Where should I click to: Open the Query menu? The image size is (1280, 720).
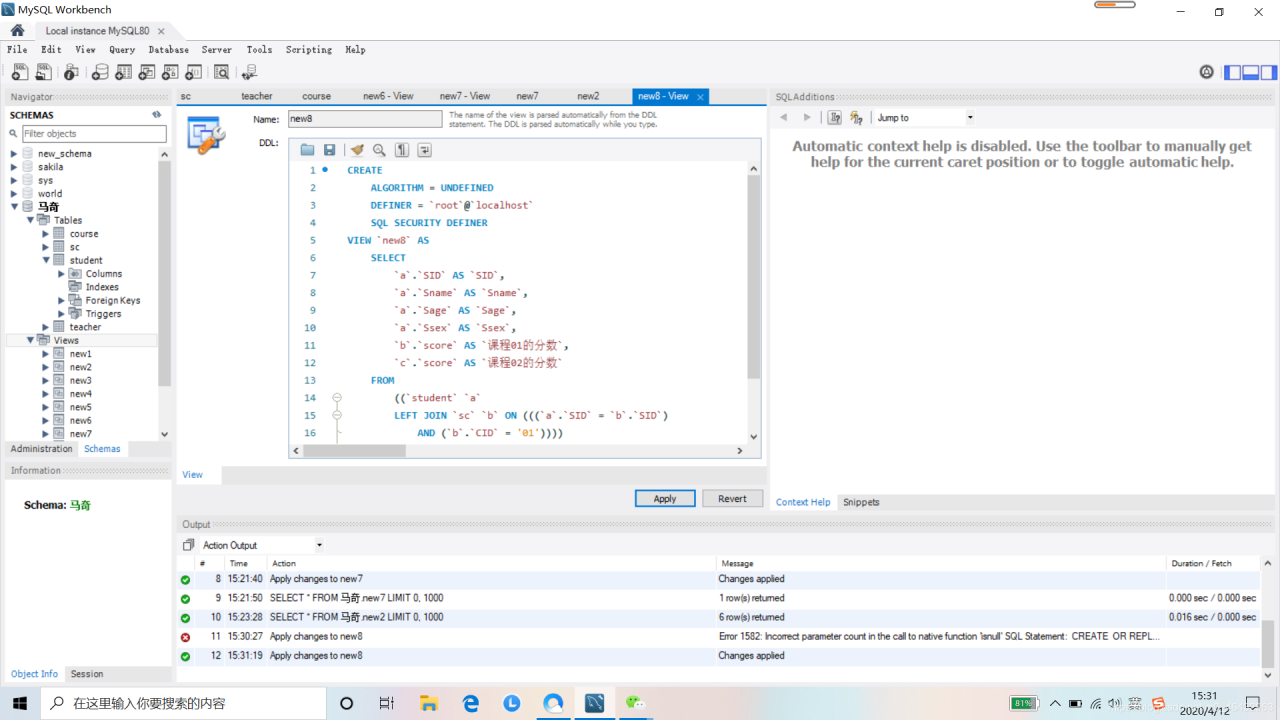tap(122, 49)
